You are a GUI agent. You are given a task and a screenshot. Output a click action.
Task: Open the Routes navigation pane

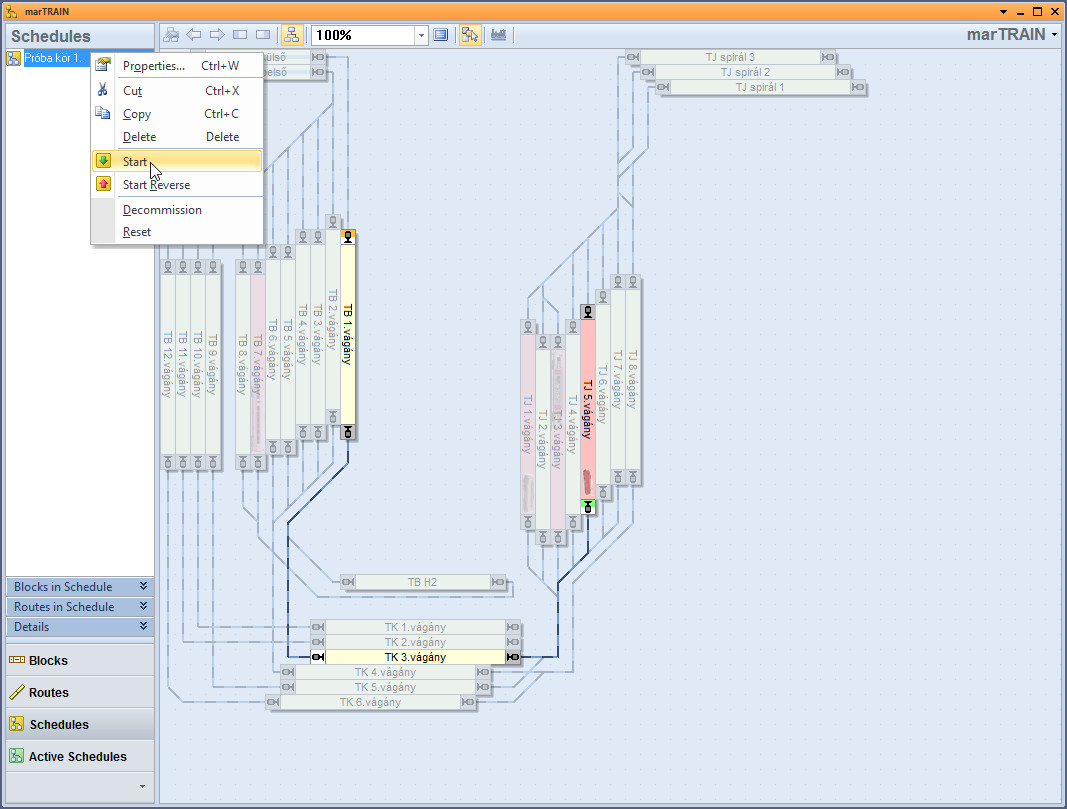(48, 693)
